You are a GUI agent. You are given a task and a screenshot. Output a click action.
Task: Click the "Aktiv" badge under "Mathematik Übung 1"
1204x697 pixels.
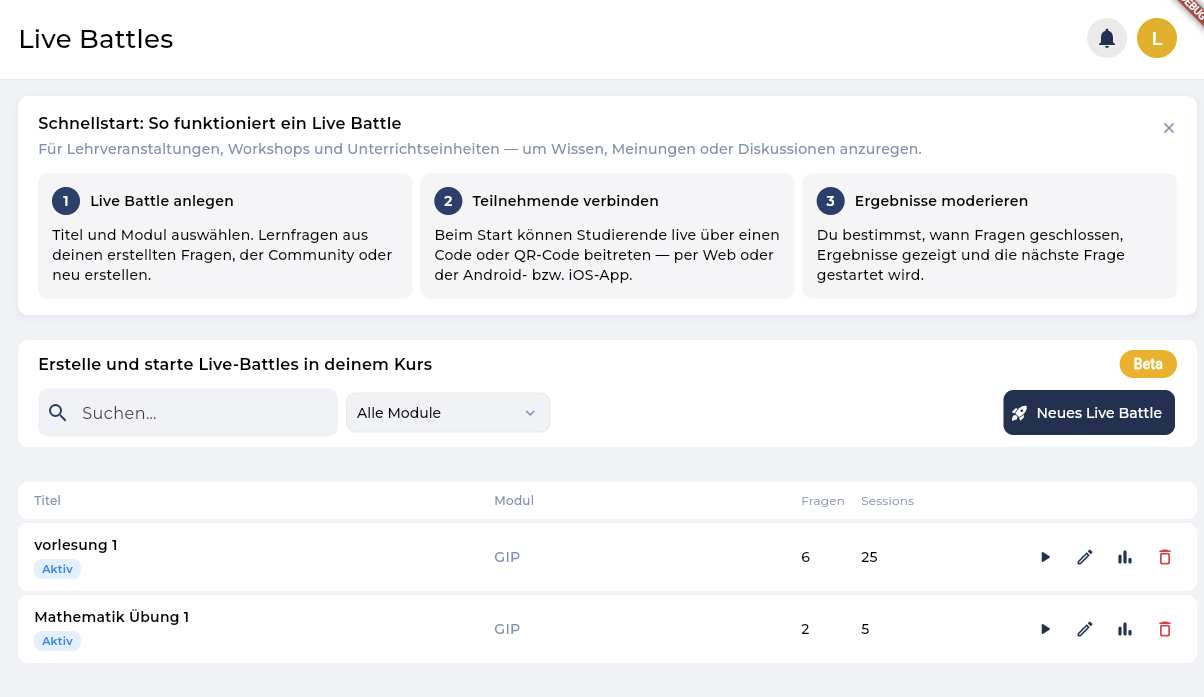point(57,641)
